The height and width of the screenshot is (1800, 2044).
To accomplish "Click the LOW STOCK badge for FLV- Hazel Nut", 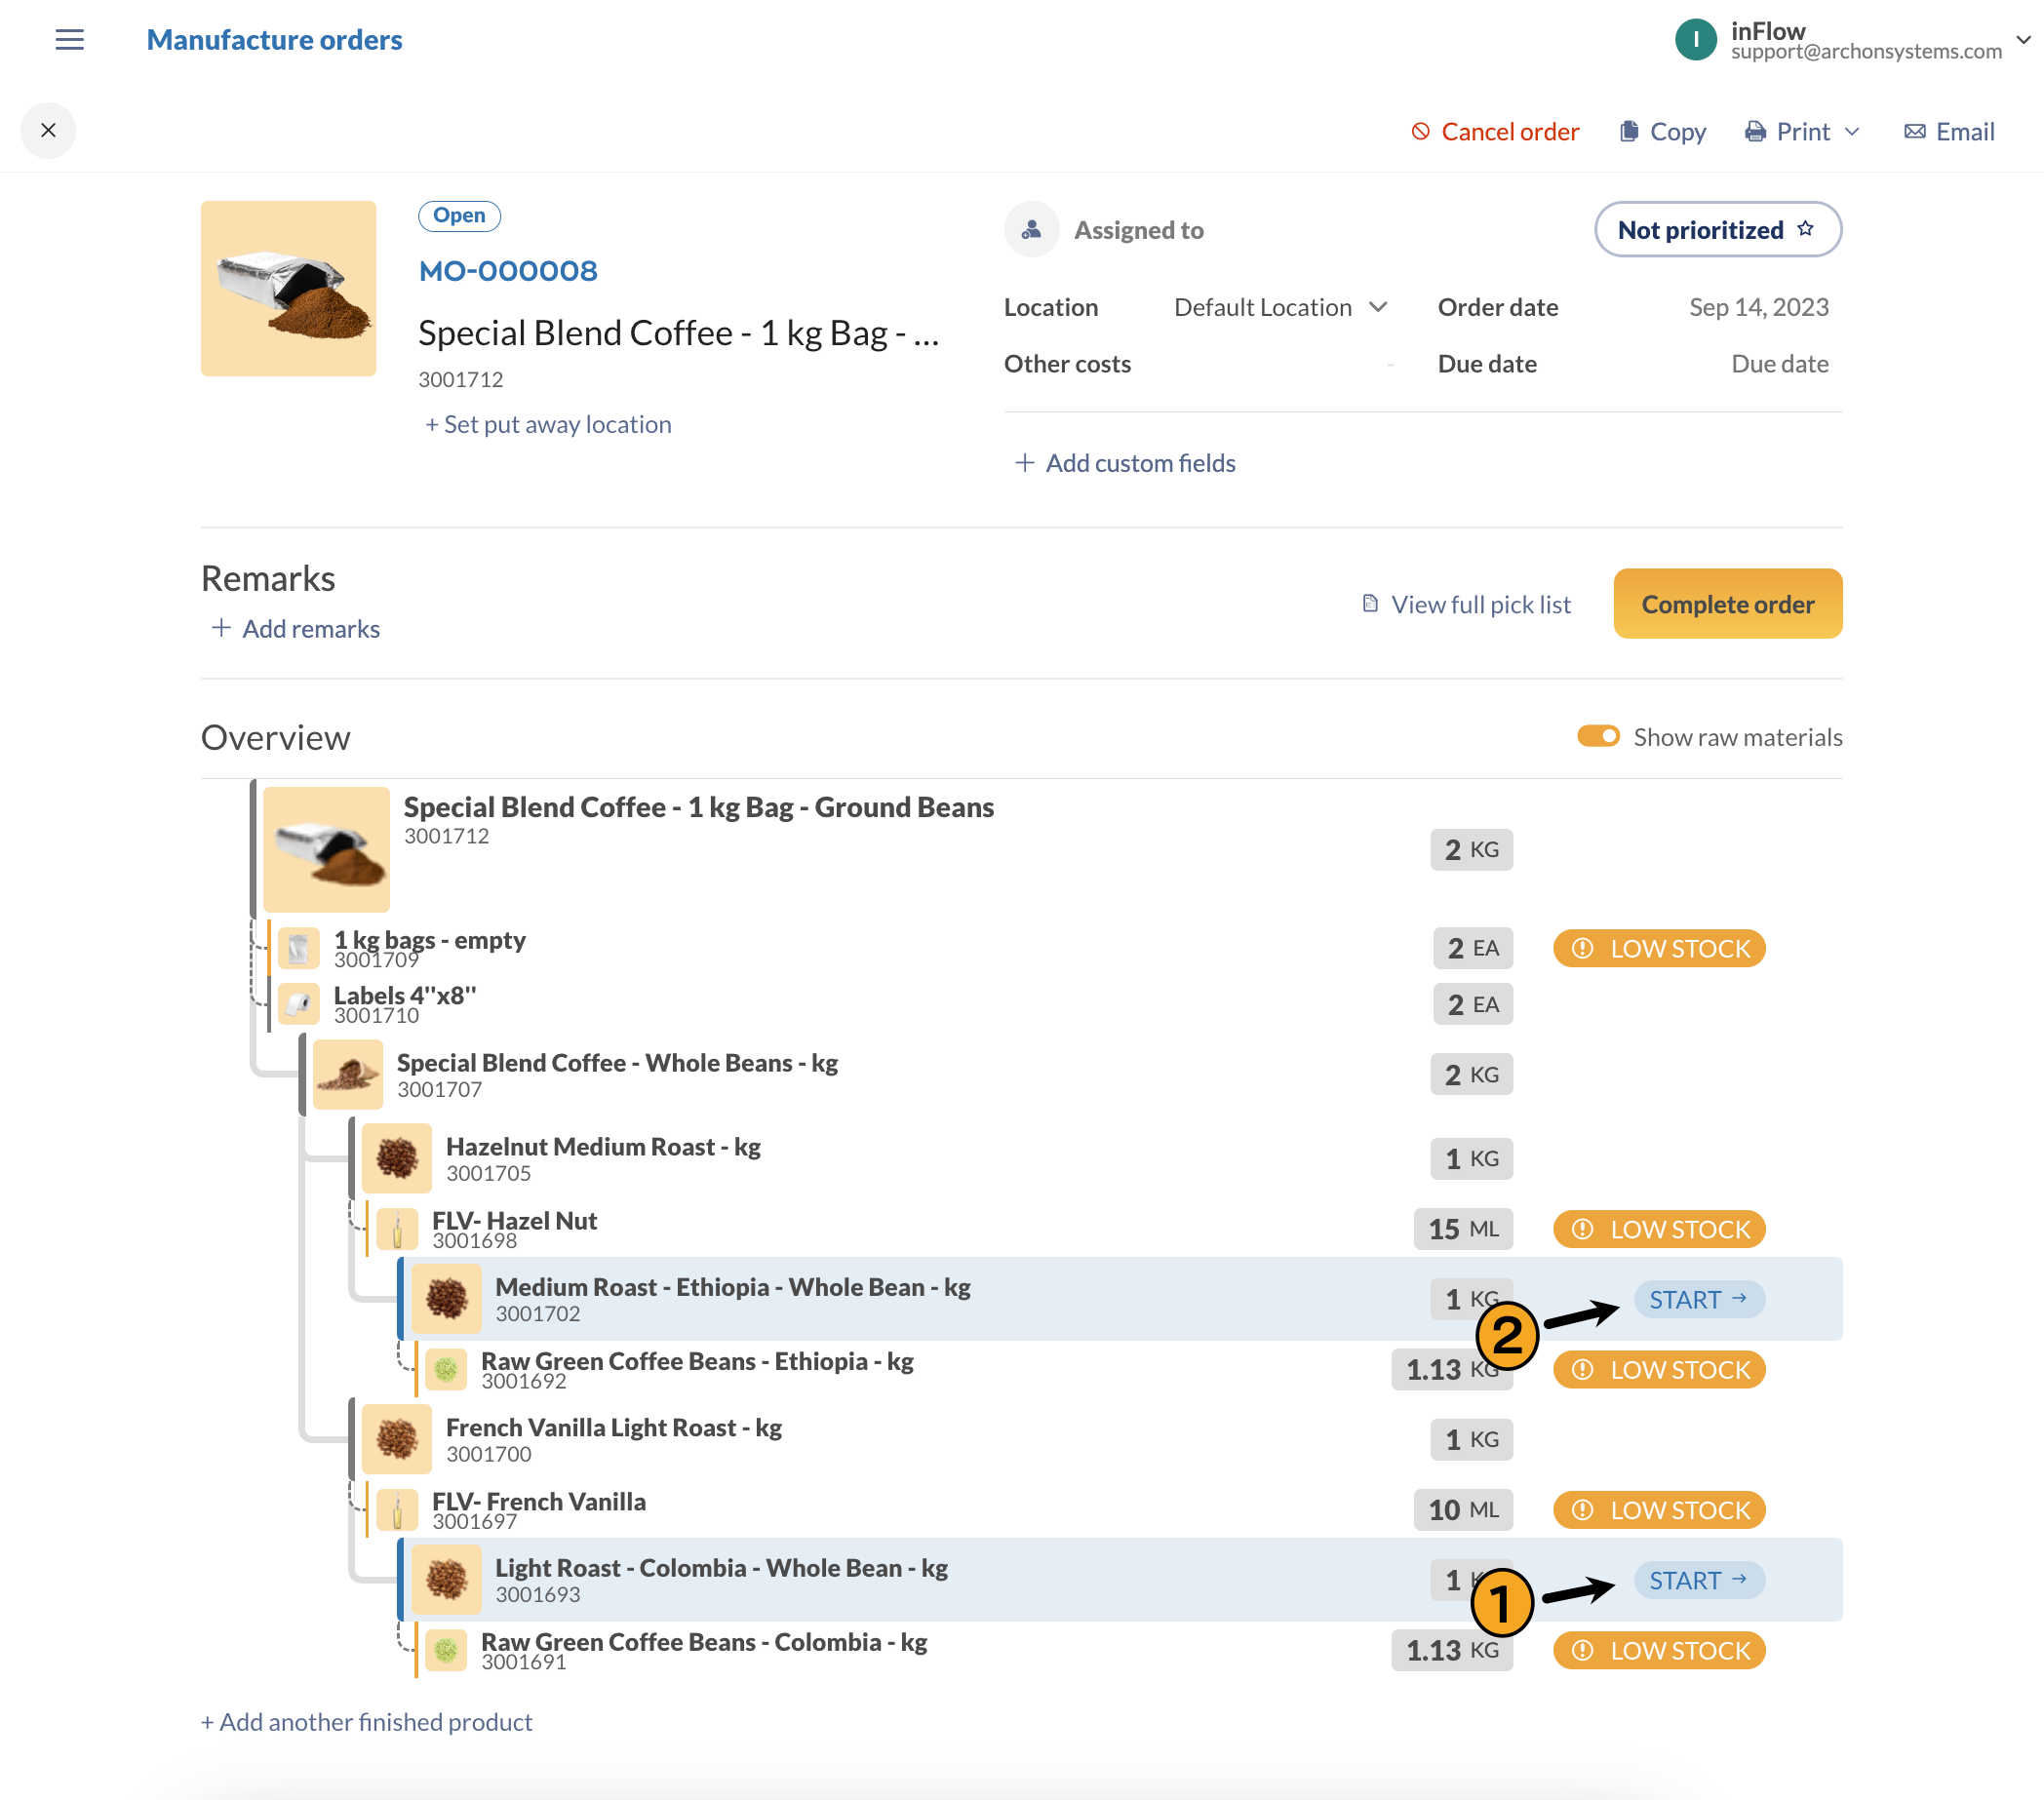I will coord(1659,1229).
